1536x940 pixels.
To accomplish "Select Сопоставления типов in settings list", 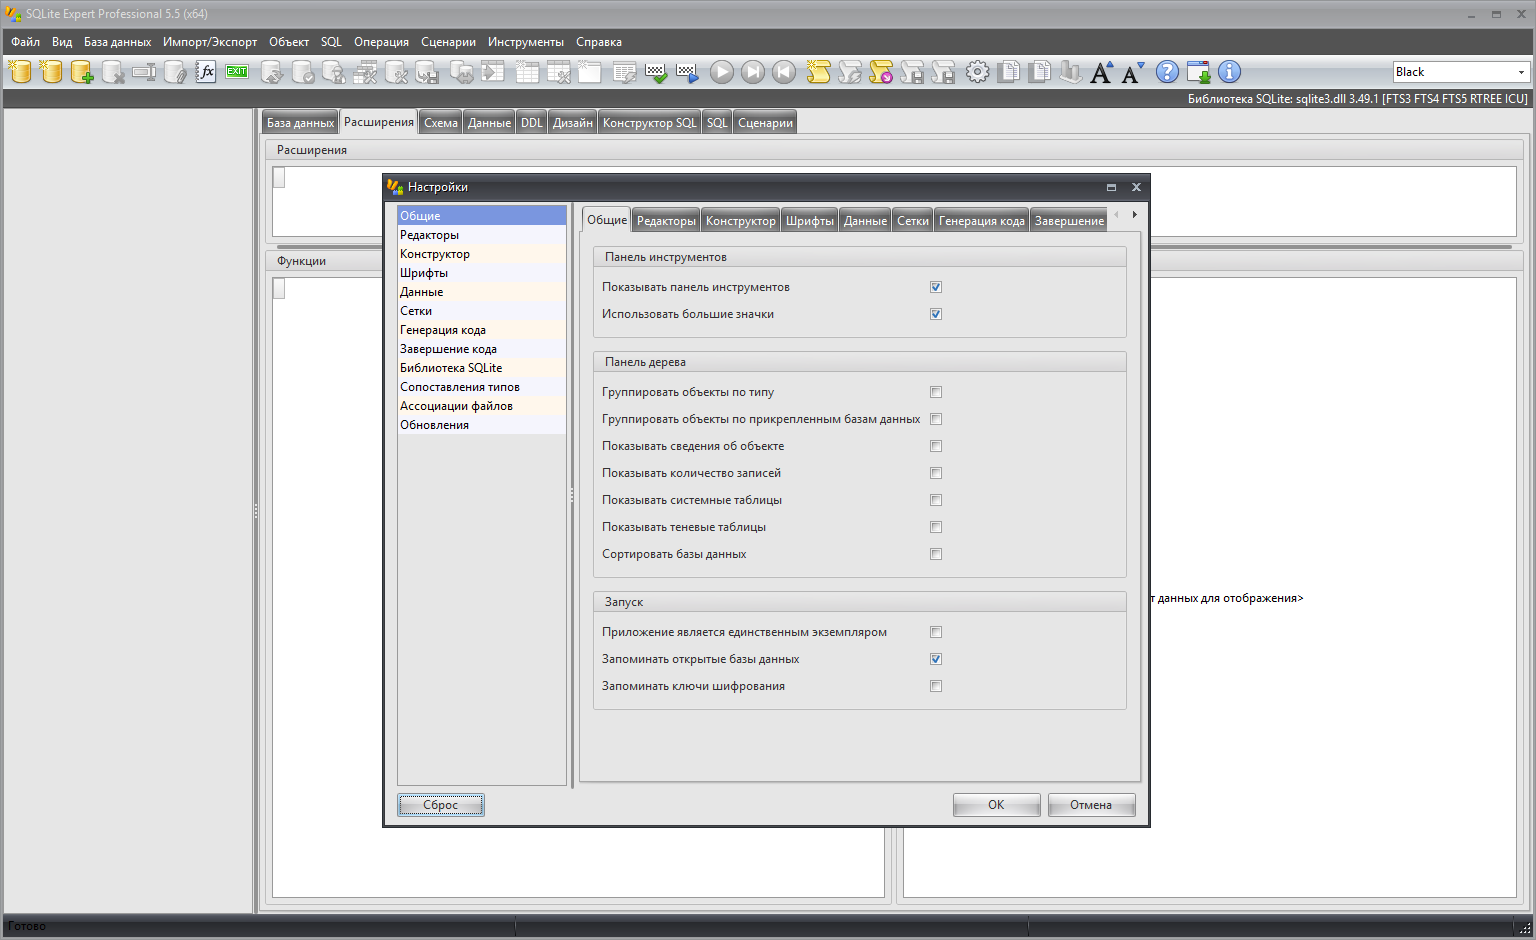I will 481,387.
